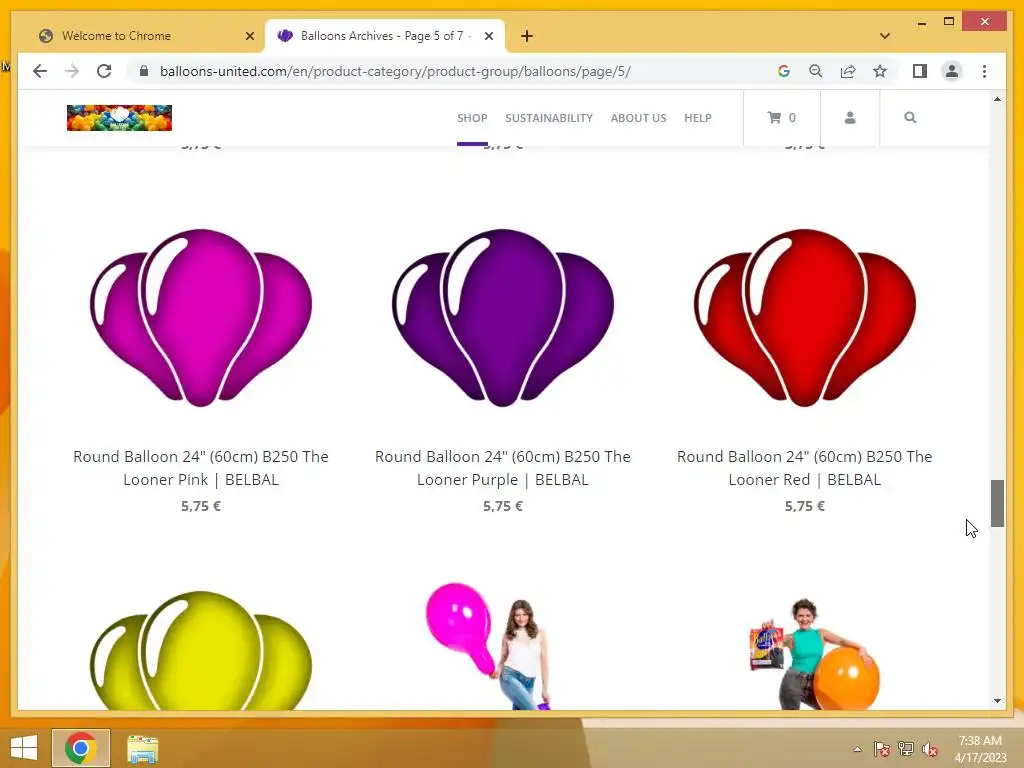
Task: Click the scrollbar up arrow
Action: pos(997,99)
